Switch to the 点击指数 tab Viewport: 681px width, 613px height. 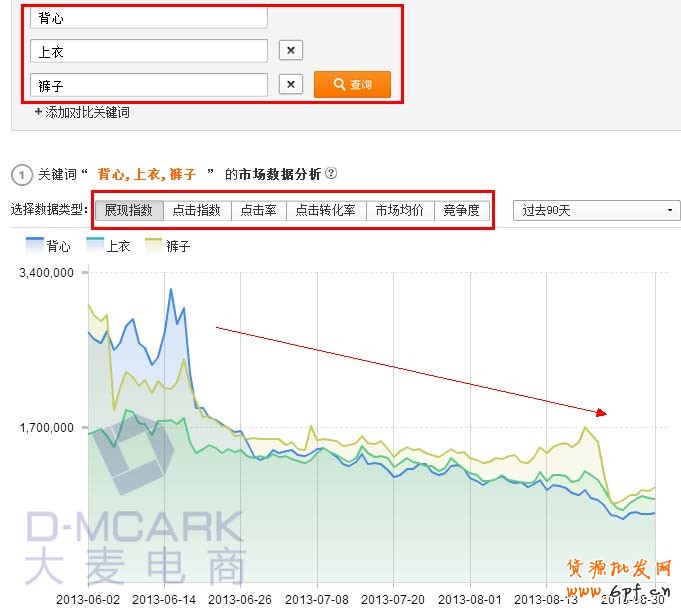tap(196, 210)
